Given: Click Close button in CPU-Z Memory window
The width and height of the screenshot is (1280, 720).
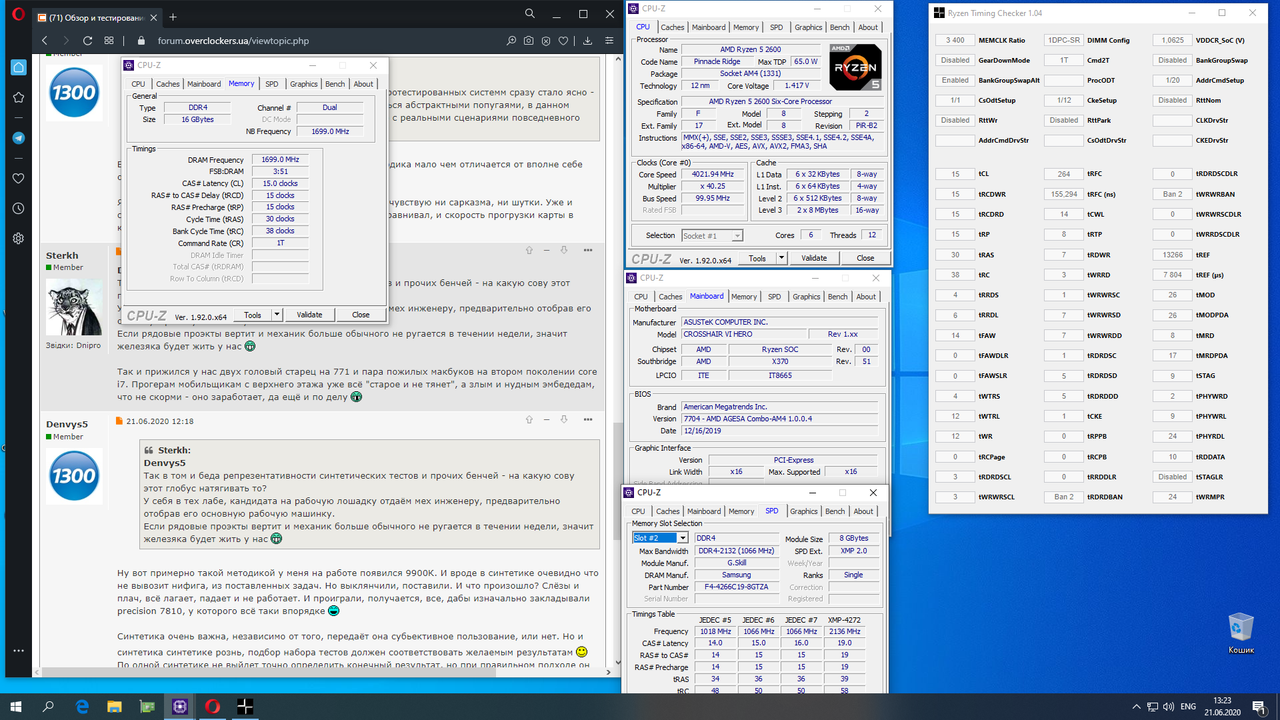Looking at the screenshot, I should click(x=361, y=314).
